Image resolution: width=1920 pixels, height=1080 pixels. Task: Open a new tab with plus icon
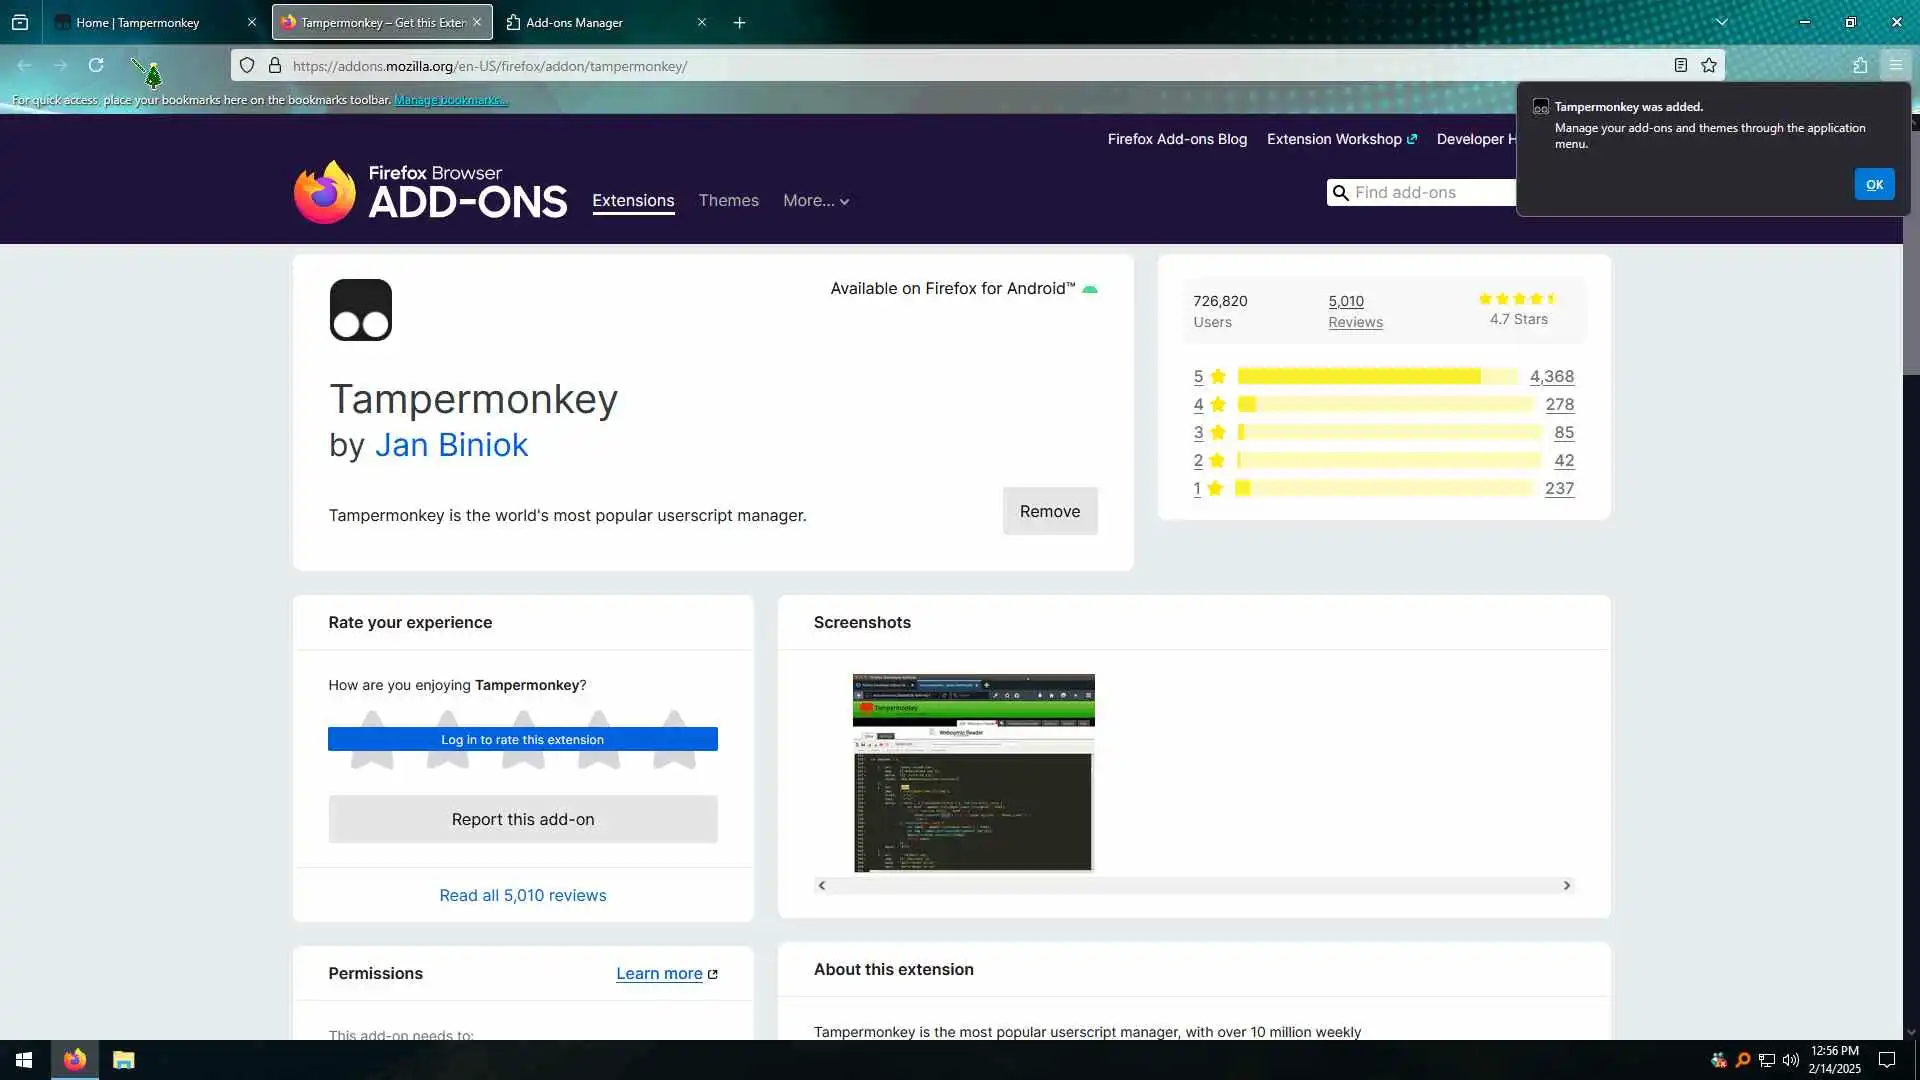(x=740, y=22)
